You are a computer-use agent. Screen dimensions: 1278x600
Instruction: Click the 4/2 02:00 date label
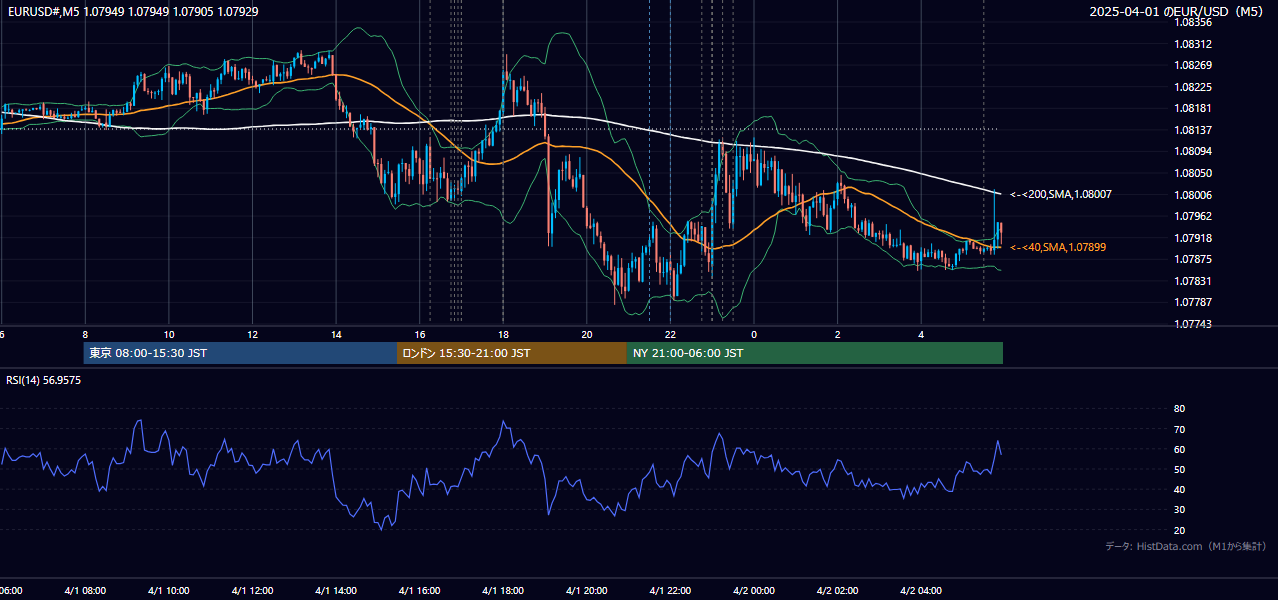[837, 591]
